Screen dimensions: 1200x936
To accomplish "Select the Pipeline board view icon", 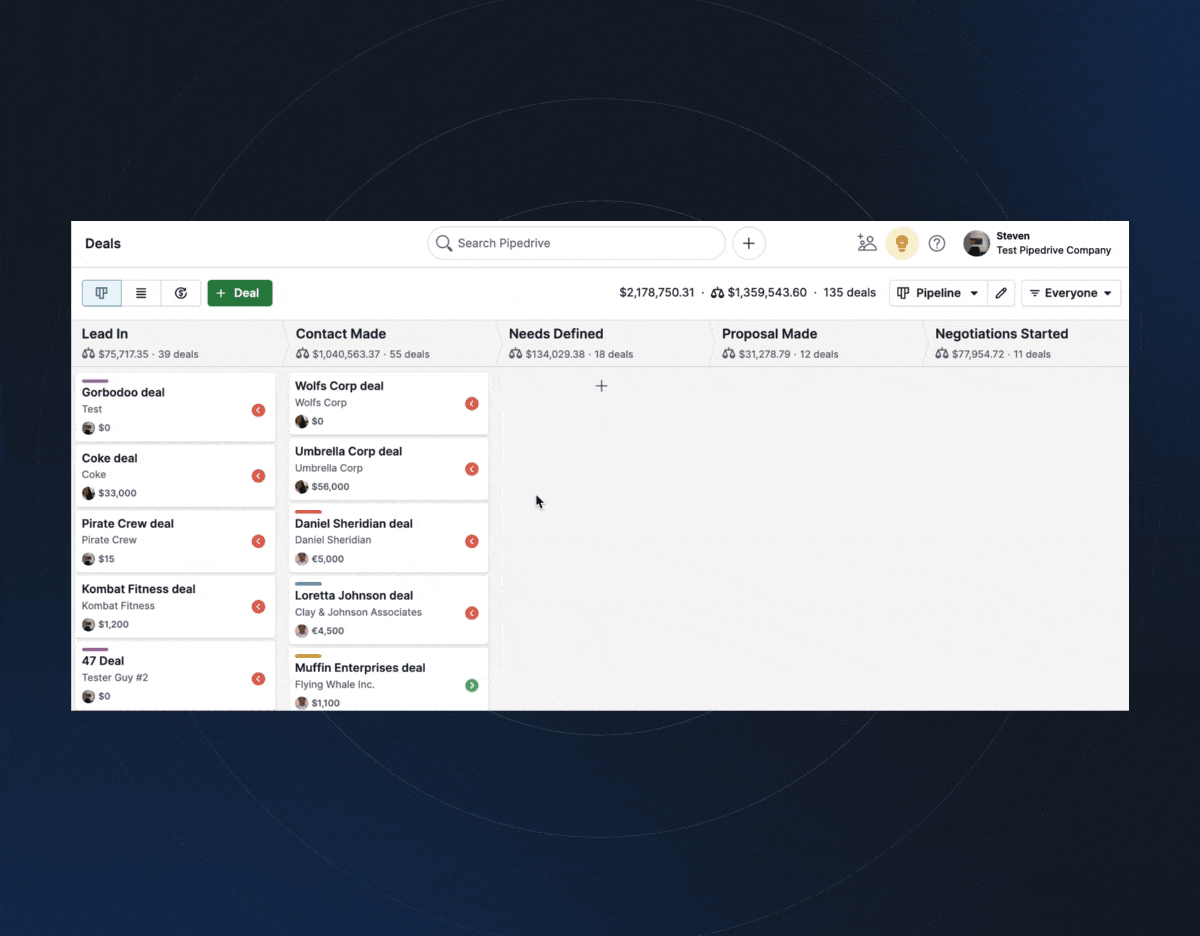I will [101, 292].
